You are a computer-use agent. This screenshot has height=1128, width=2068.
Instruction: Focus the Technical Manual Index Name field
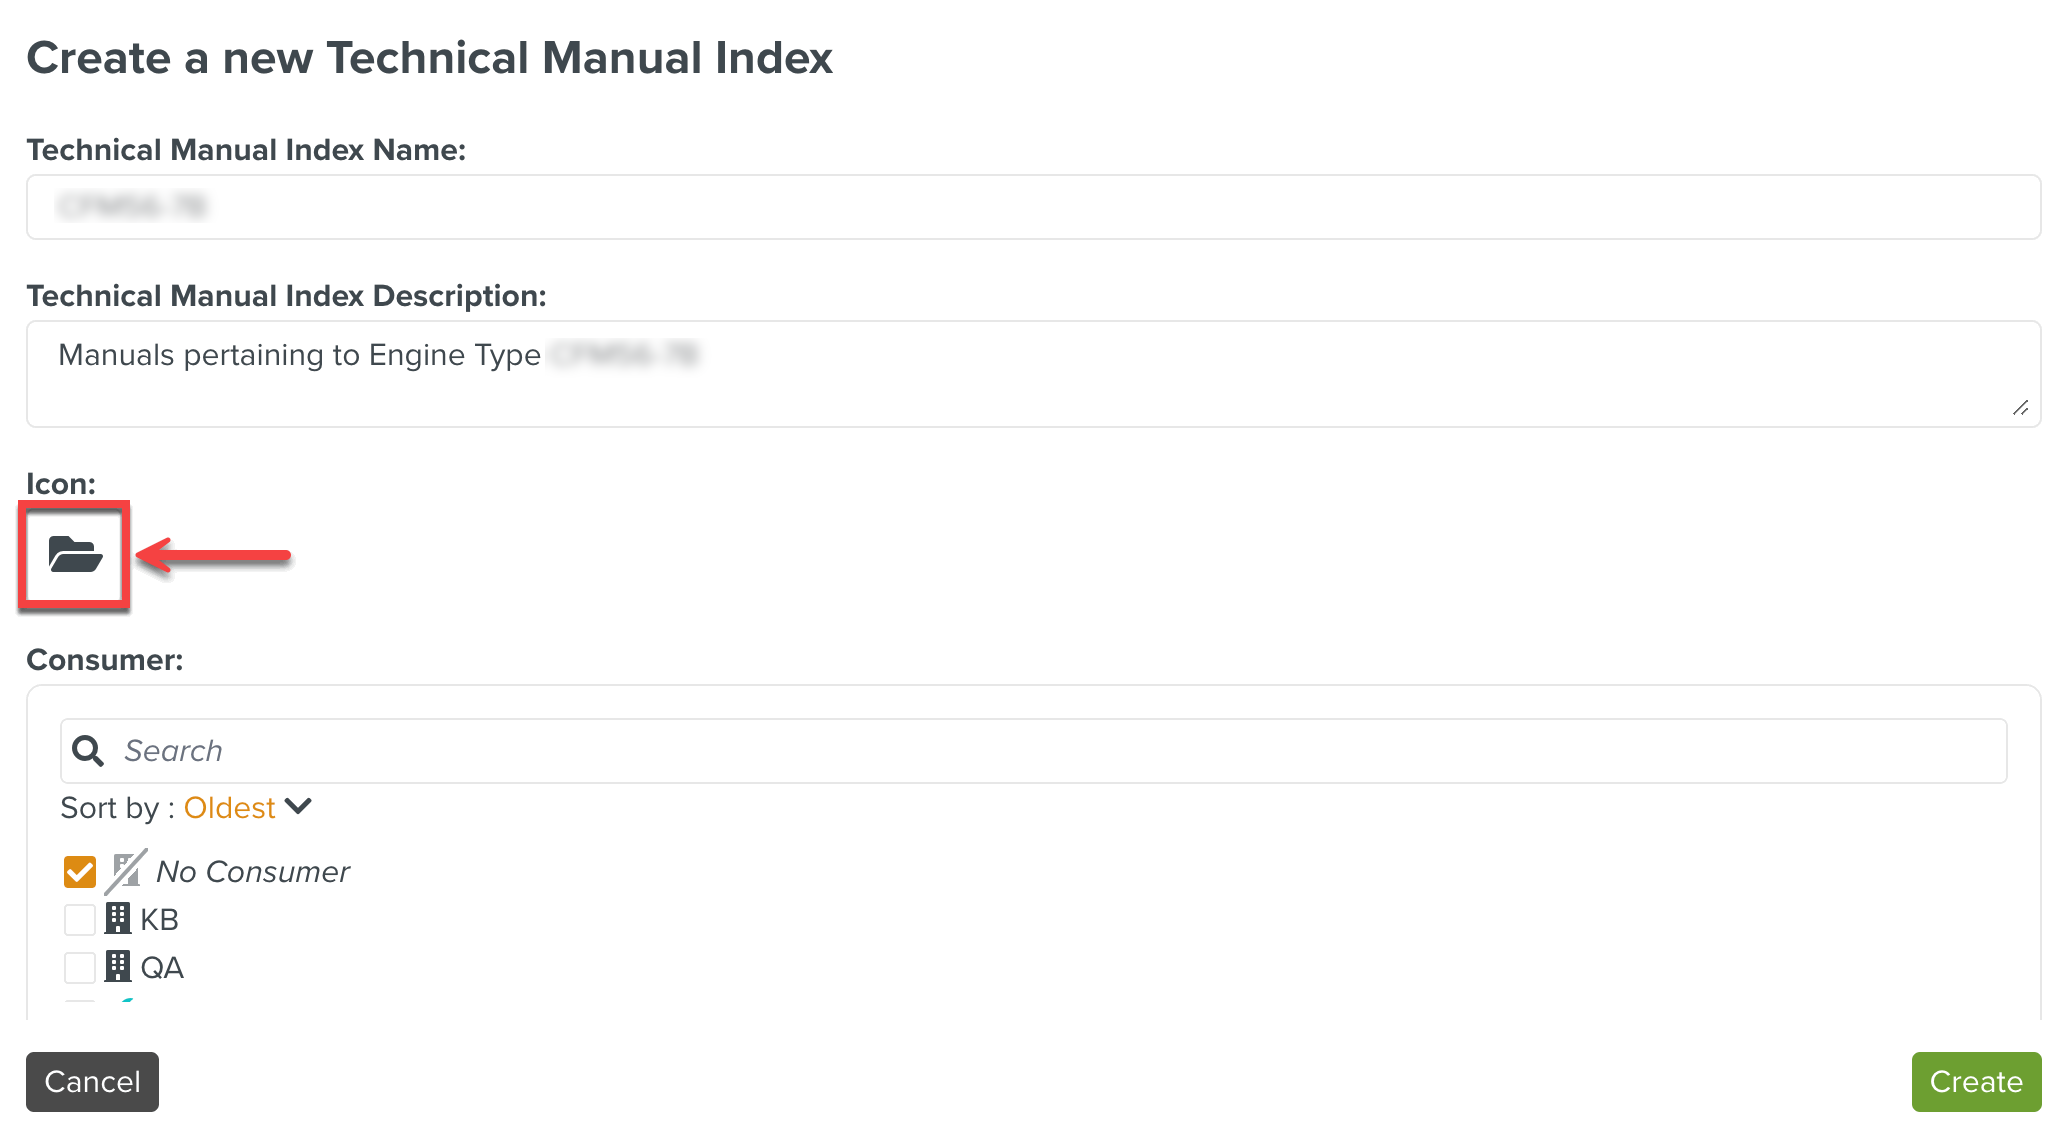(1033, 207)
